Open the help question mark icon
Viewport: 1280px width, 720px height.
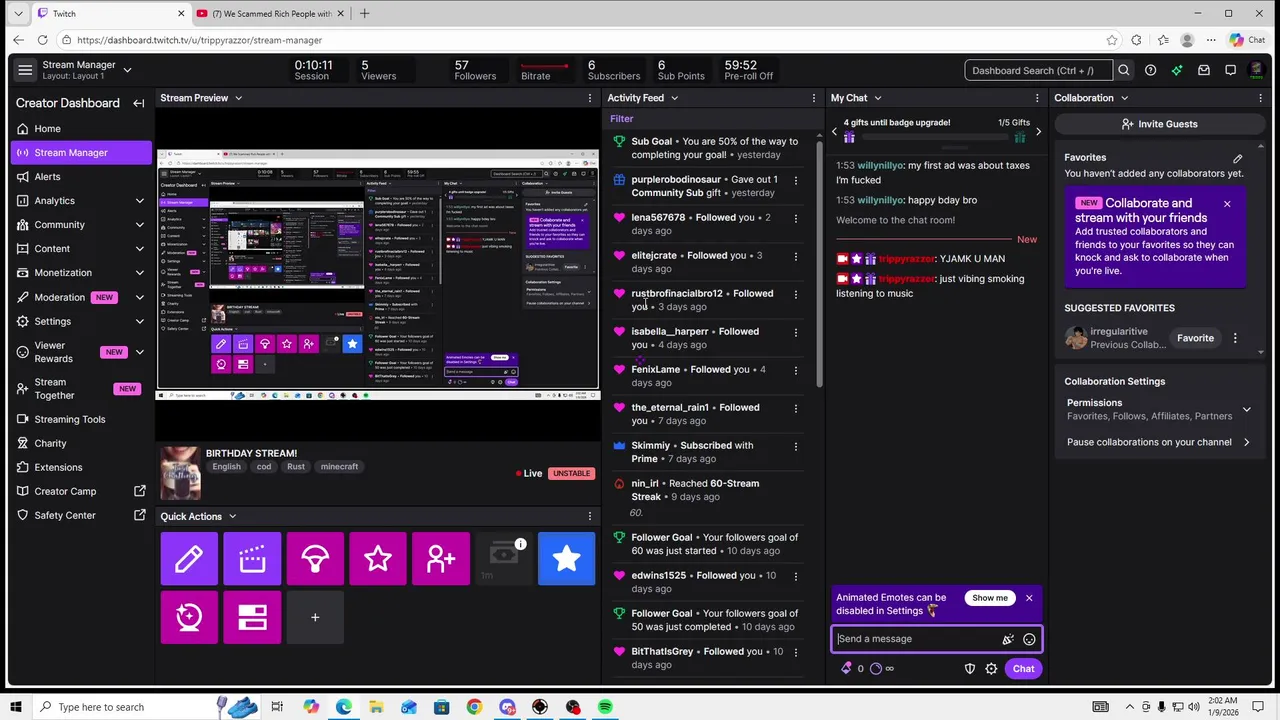pos(1150,70)
